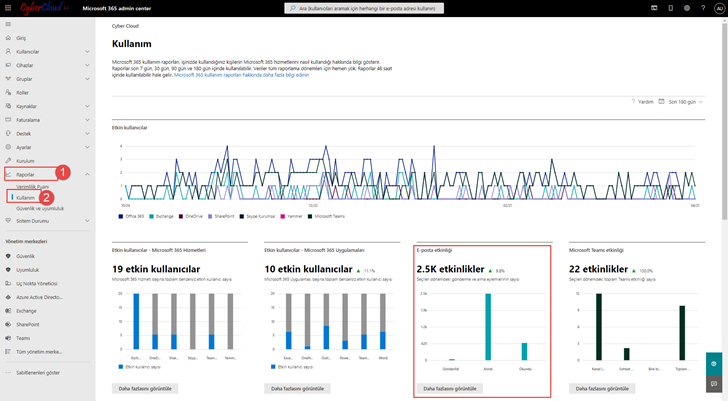Click the Kurulum setup wrench icon
728x401 pixels.
8,161
